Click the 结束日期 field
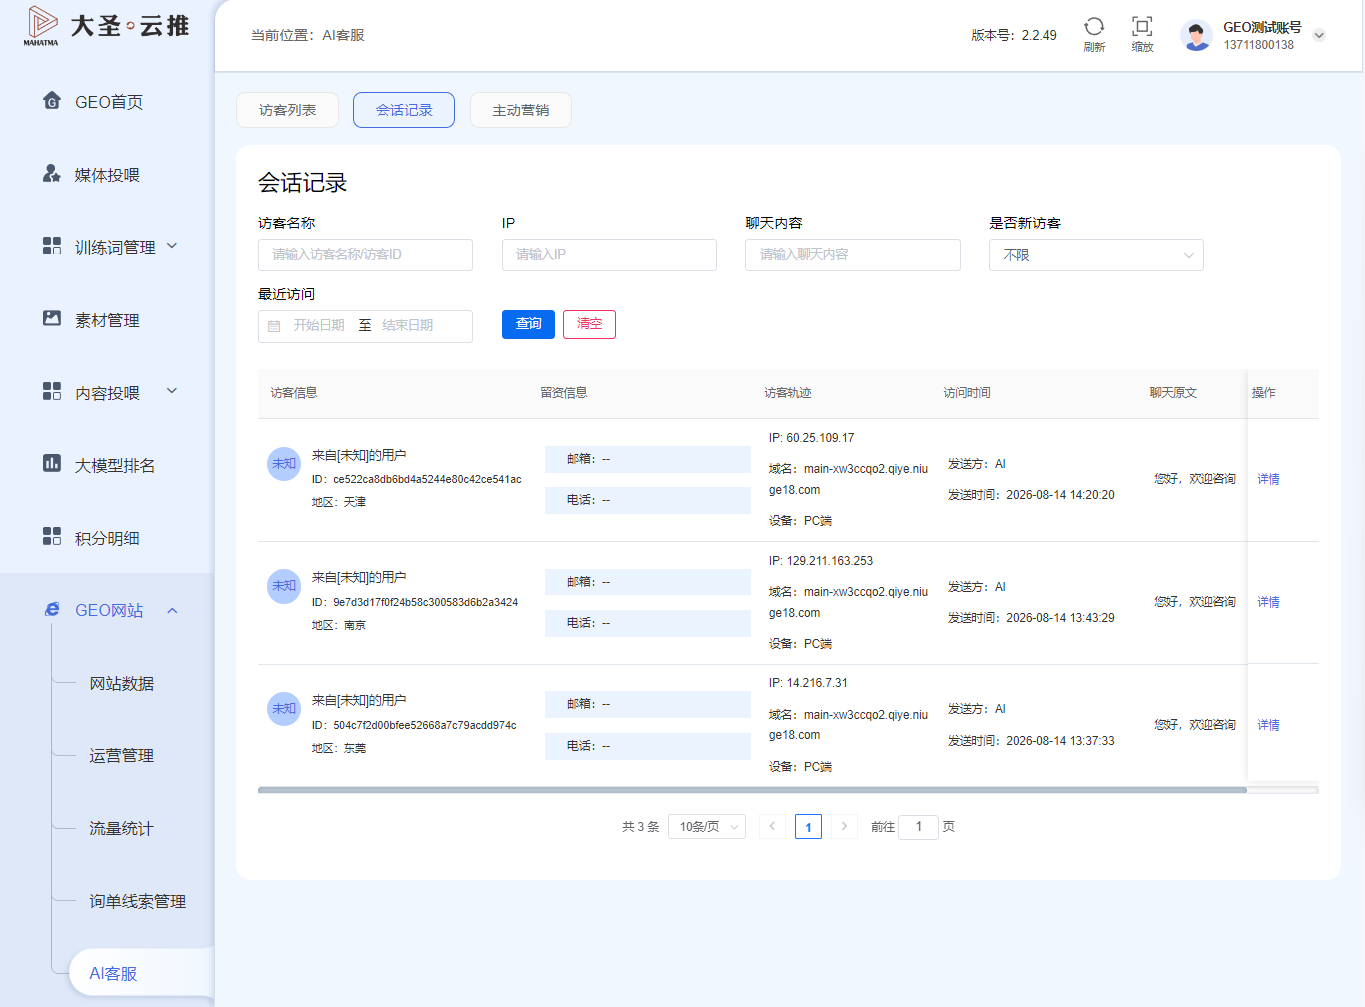Image resolution: width=1365 pixels, height=1007 pixels. 408,326
